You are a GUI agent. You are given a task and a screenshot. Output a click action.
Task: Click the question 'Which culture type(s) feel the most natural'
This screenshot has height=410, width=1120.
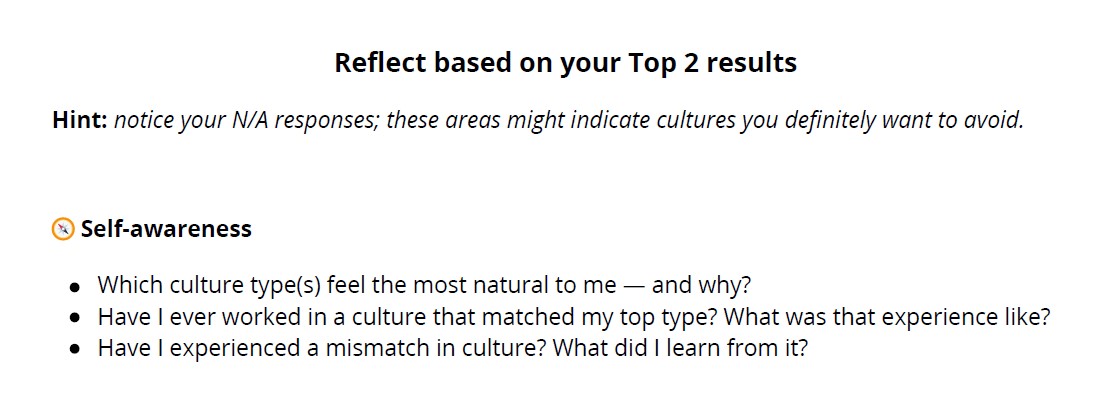tap(424, 286)
